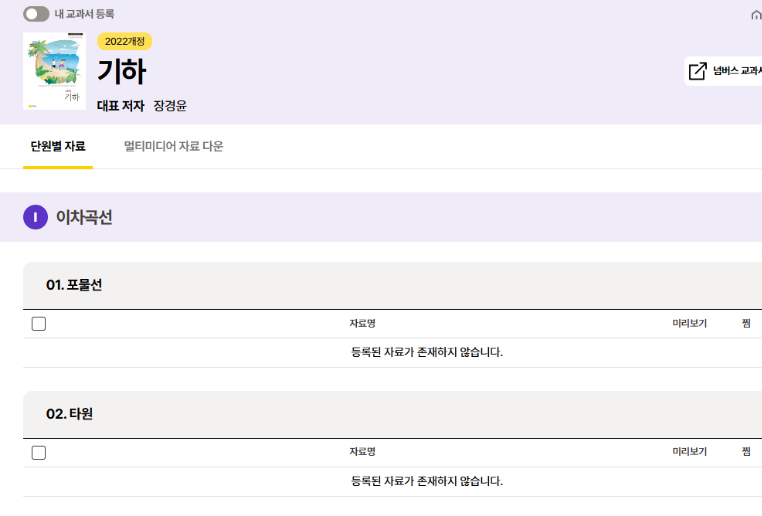The width and height of the screenshot is (762, 516).
Task: Click the 찜 column header in 포물선 table
Action: point(746,324)
